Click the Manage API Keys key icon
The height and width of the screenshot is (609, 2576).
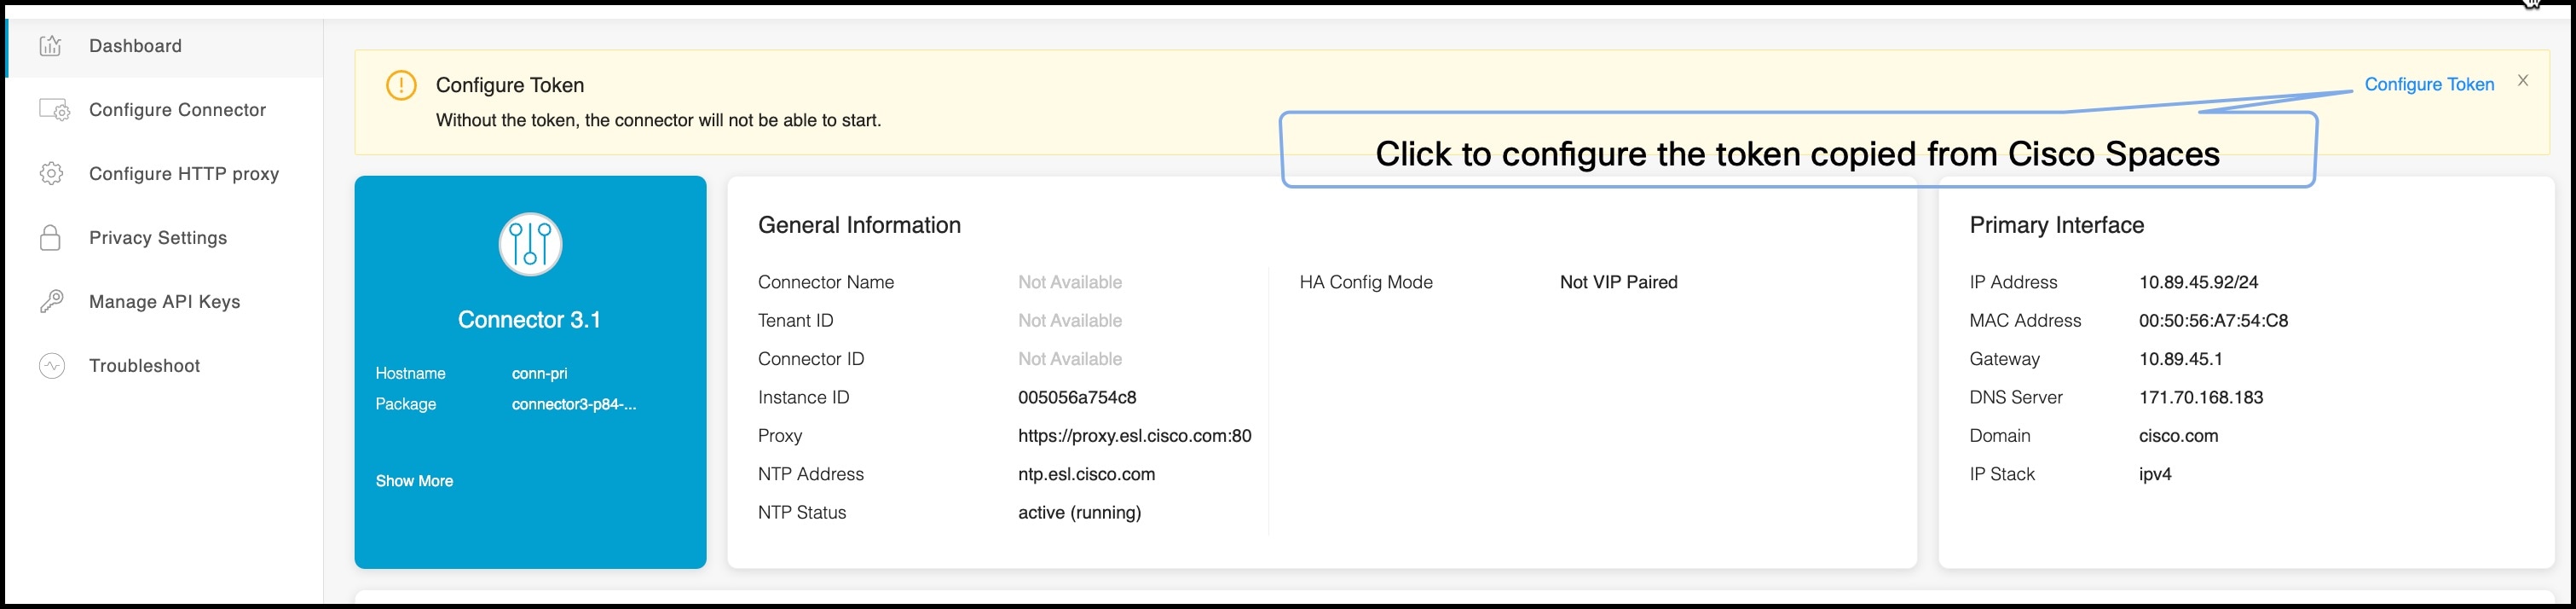coord(51,301)
